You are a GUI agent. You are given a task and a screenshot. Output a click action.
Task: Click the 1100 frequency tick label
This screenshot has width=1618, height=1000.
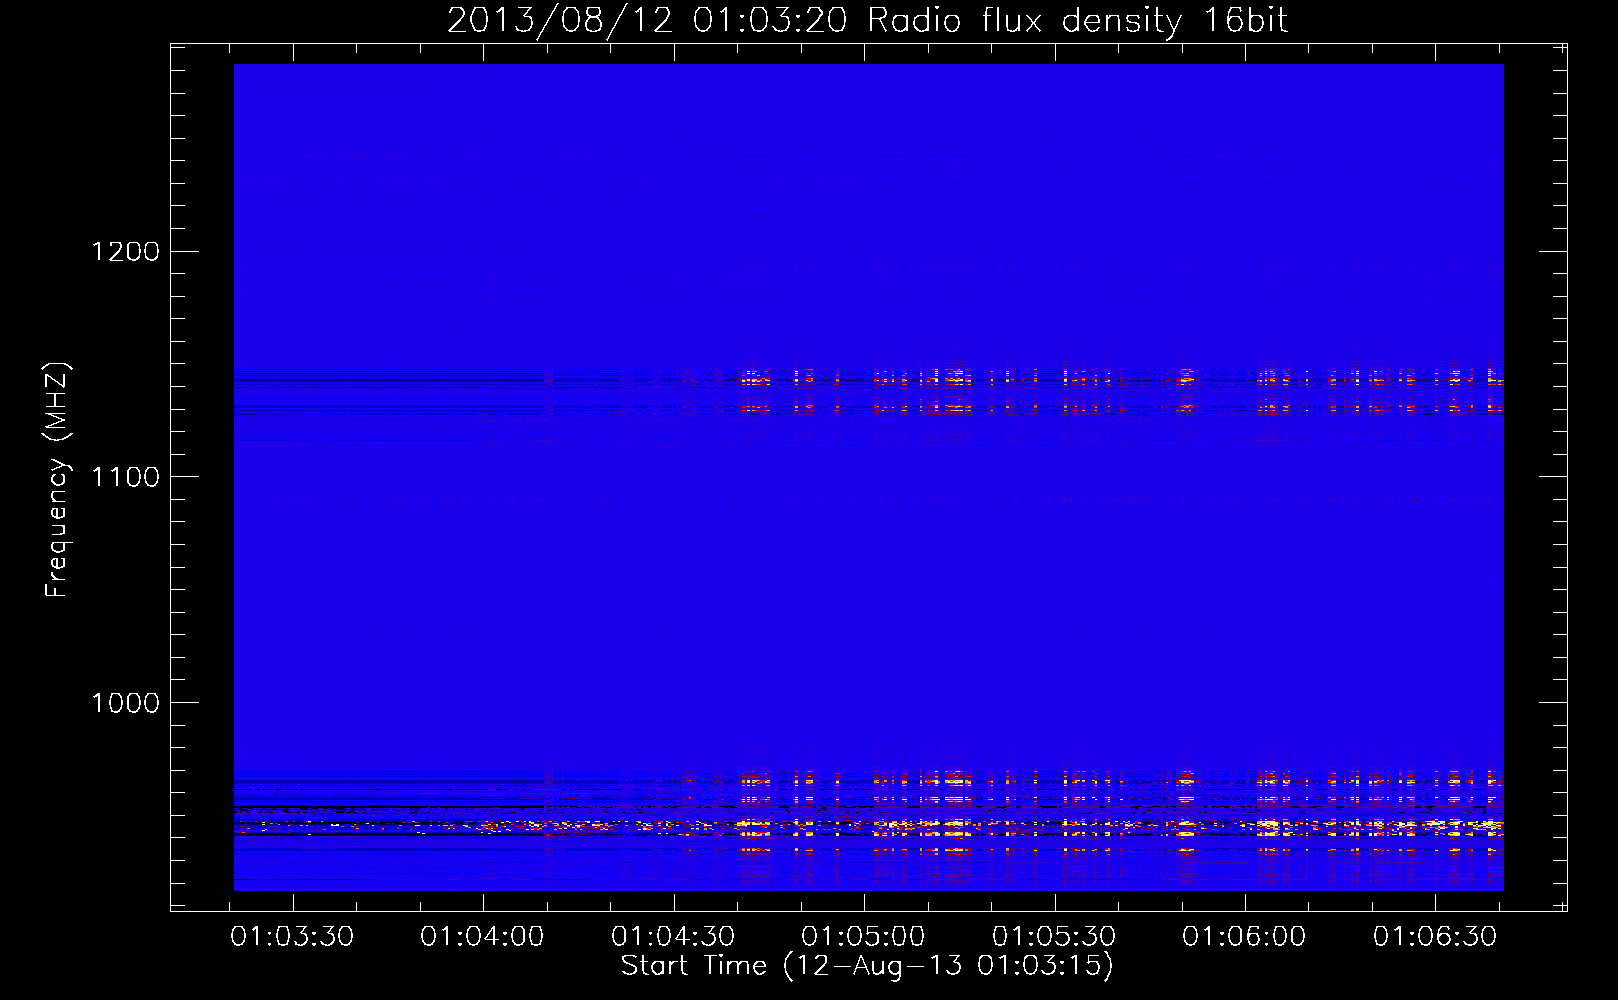(125, 477)
